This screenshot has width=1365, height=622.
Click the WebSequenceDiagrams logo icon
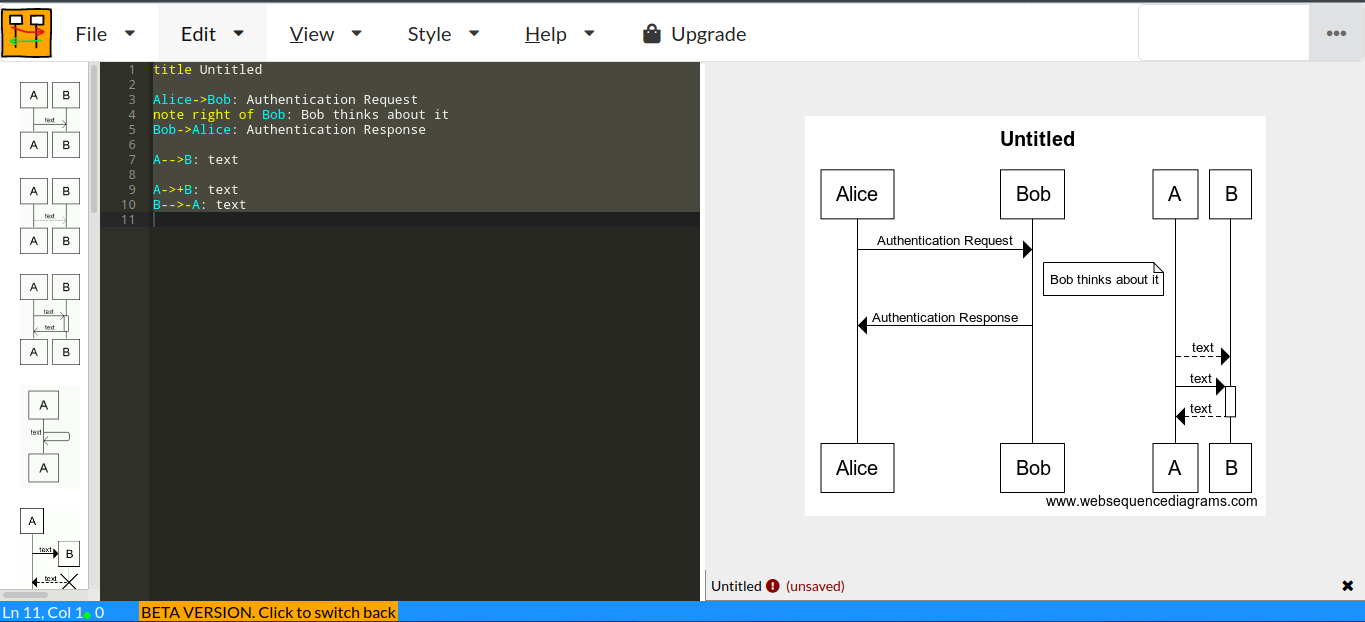click(x=27, y=33)
